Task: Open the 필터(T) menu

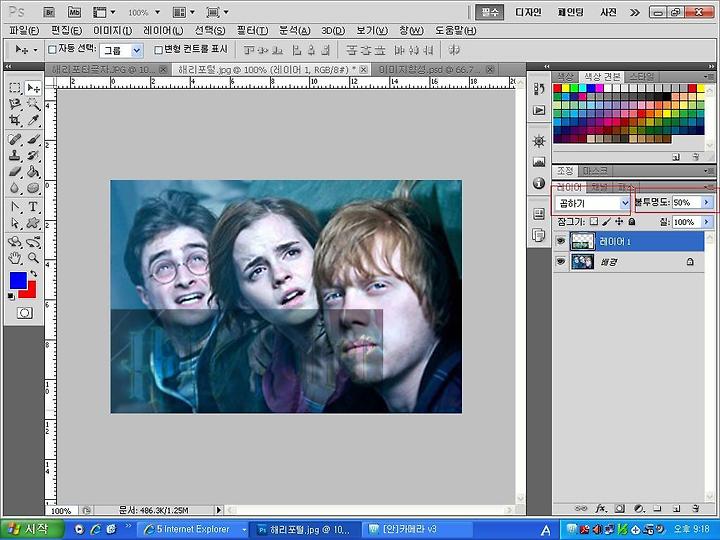Action: click(x=252, y=31)
